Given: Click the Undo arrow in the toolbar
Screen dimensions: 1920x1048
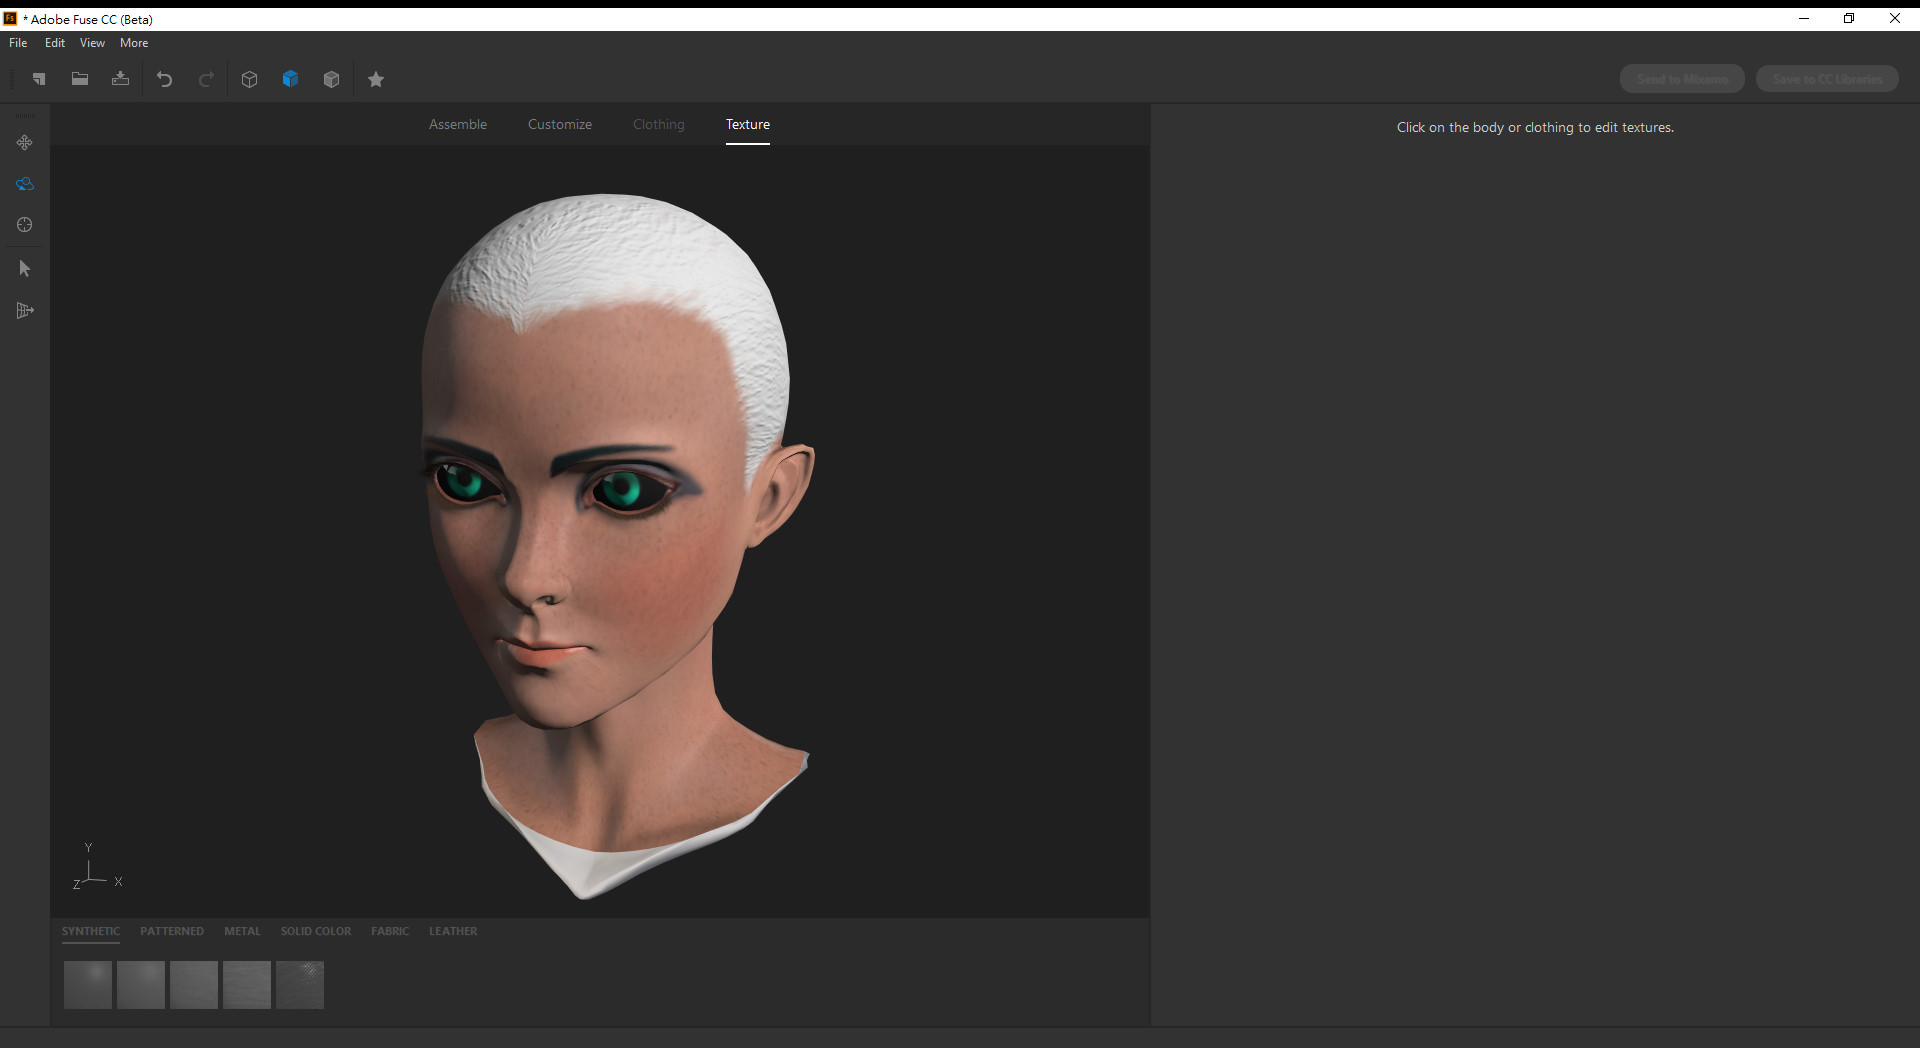Looking at the screenshot, I should tap(165, 79).
